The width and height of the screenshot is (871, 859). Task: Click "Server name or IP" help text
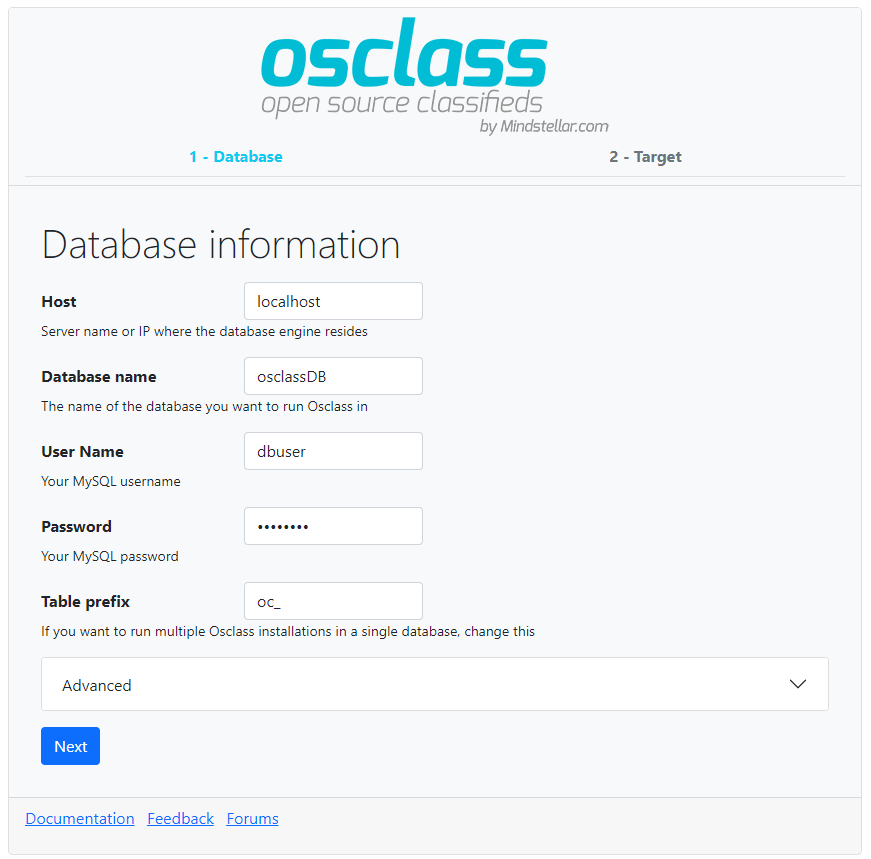204,332
